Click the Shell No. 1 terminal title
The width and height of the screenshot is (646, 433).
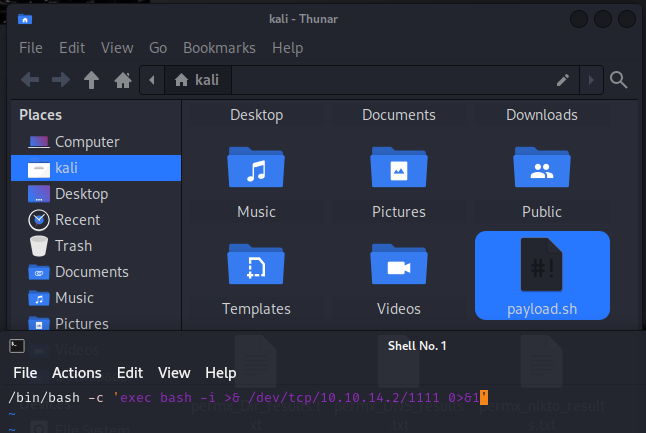(x=417, y=346)
